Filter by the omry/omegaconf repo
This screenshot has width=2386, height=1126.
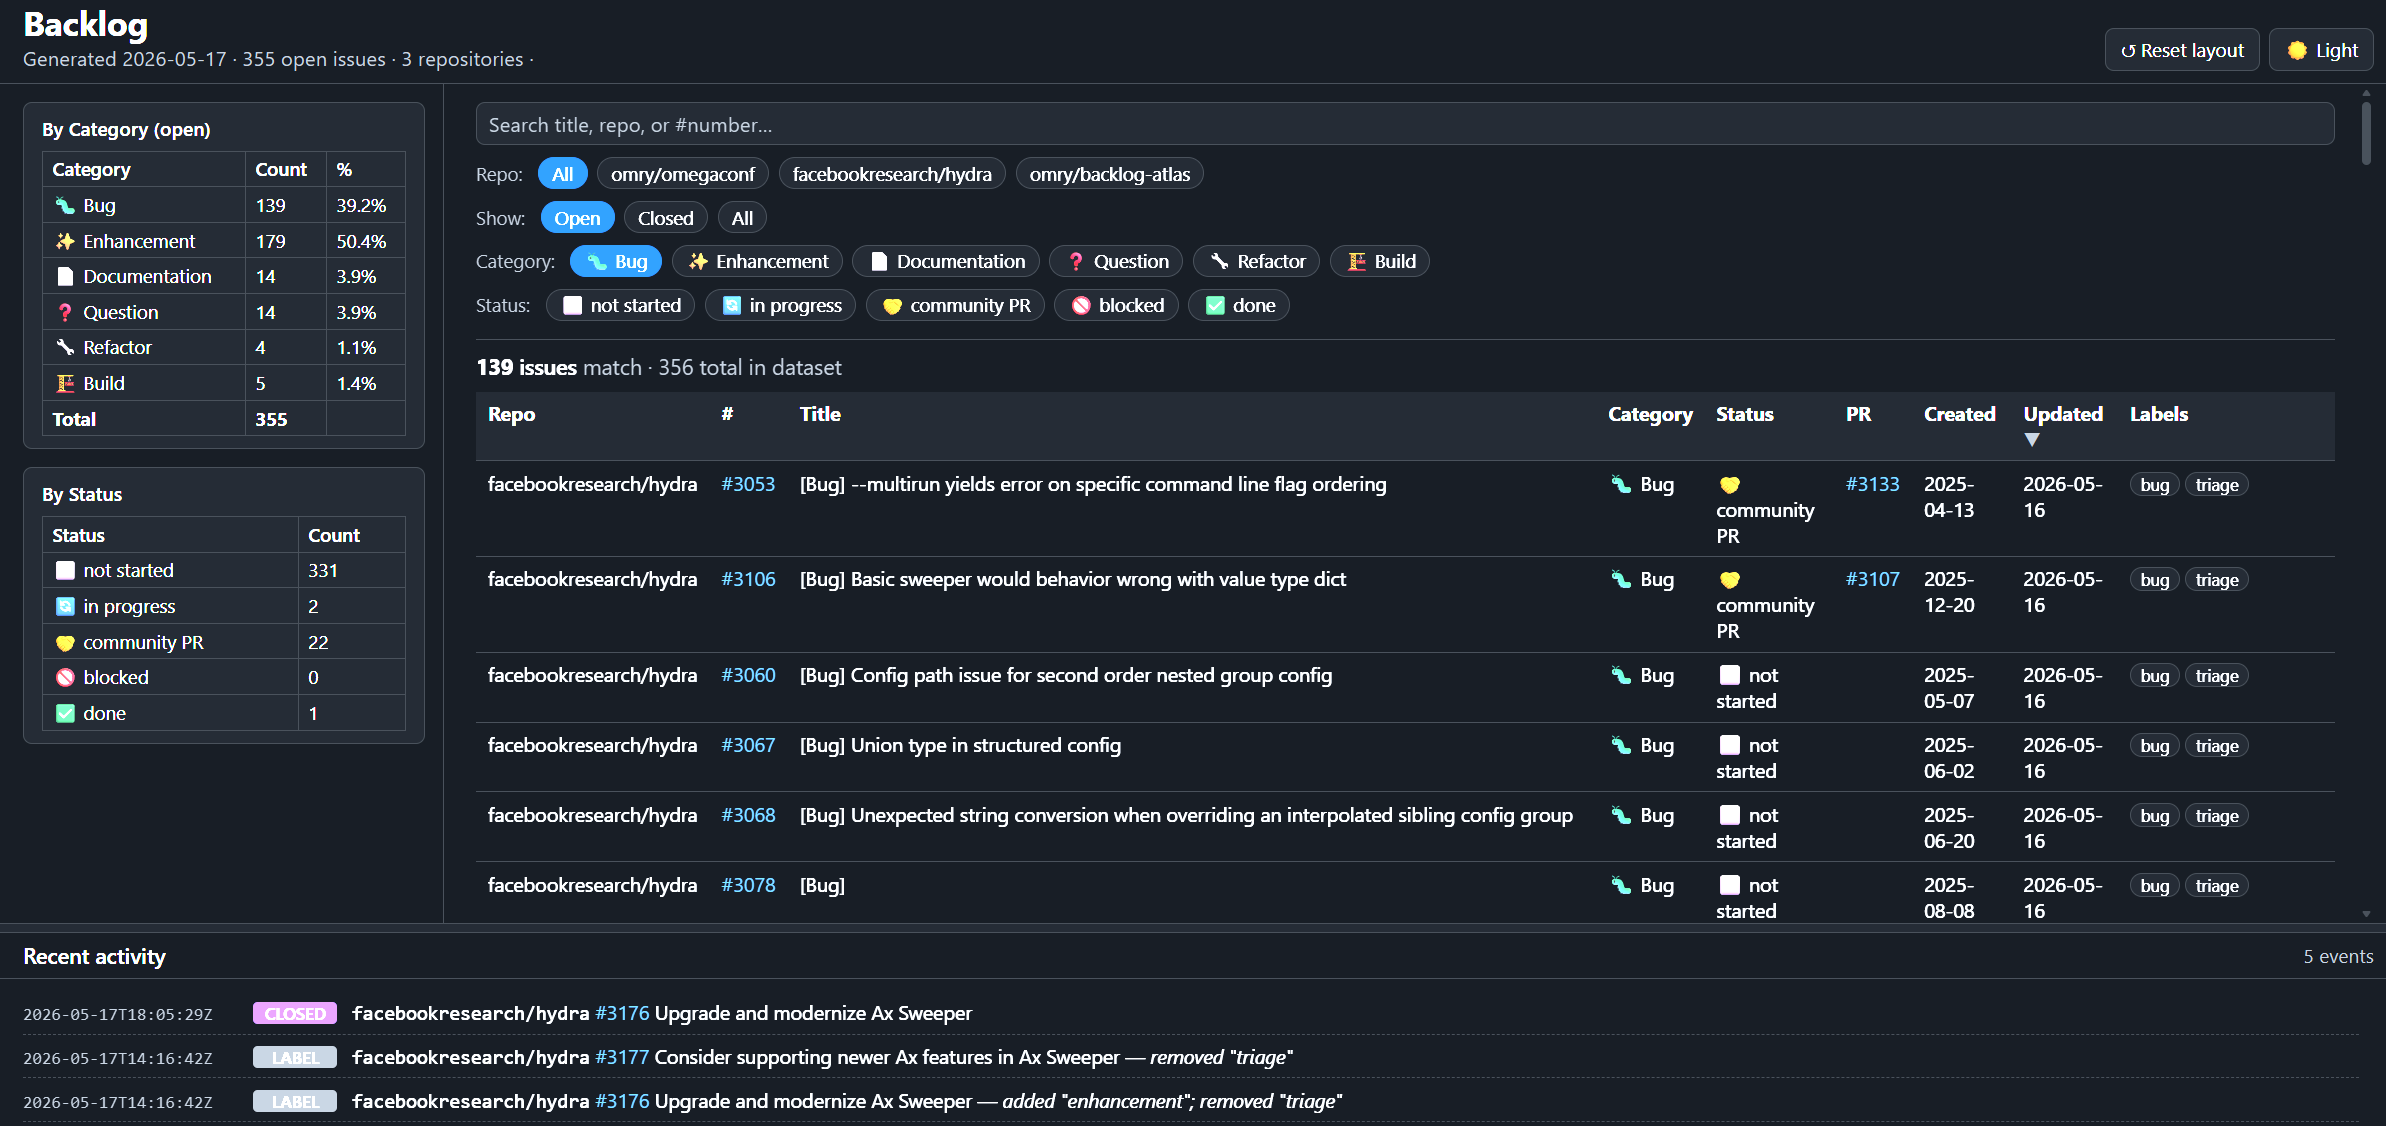[x=683, y=175]
